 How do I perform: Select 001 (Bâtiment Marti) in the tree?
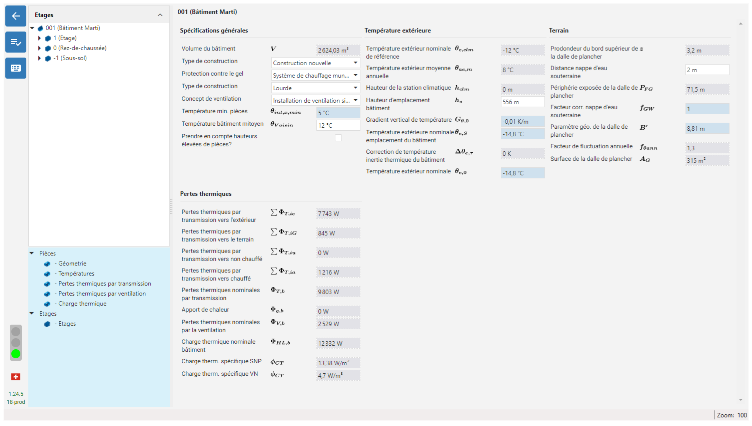(x=73, y=28)
